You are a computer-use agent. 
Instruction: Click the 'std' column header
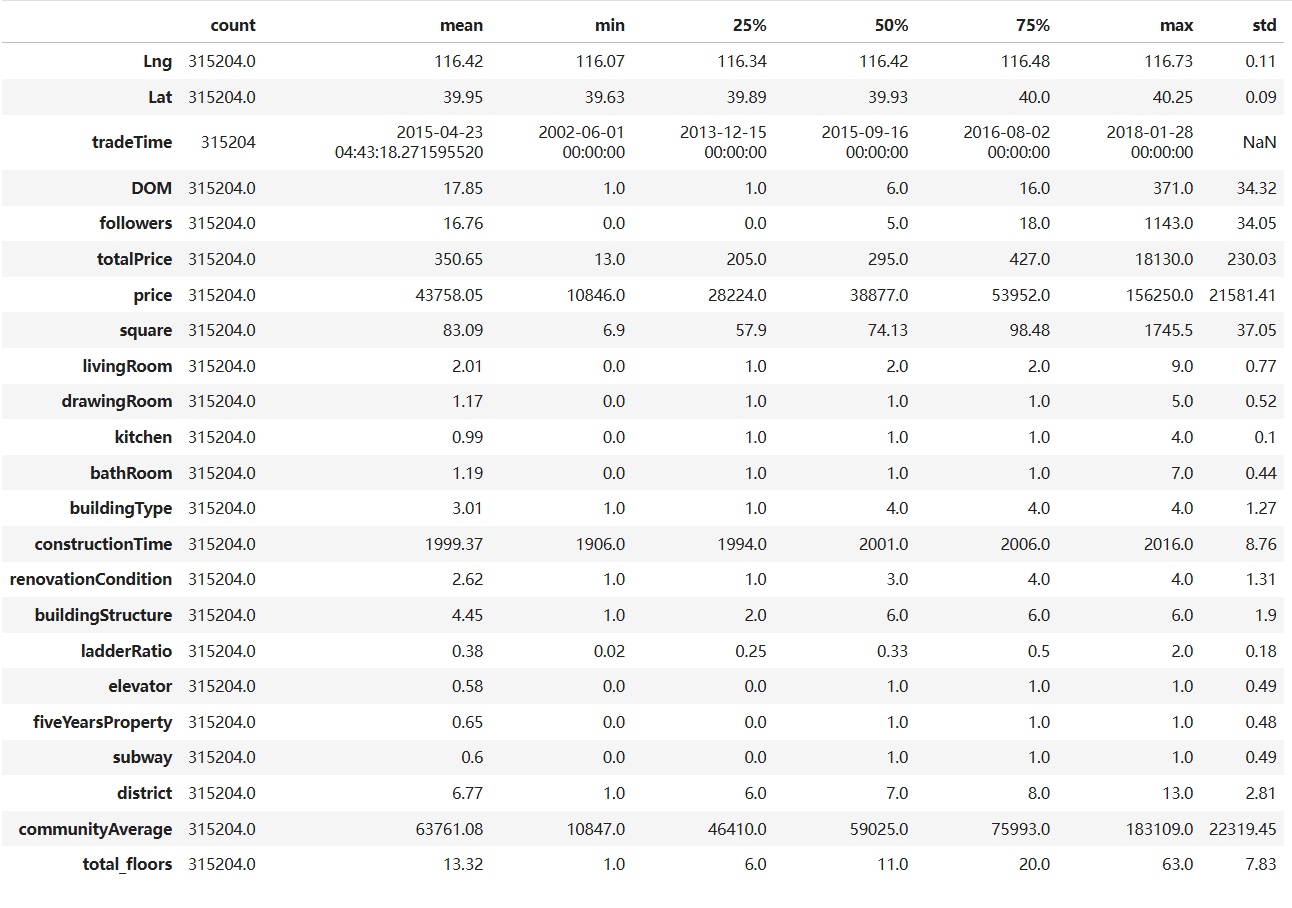1263,25
